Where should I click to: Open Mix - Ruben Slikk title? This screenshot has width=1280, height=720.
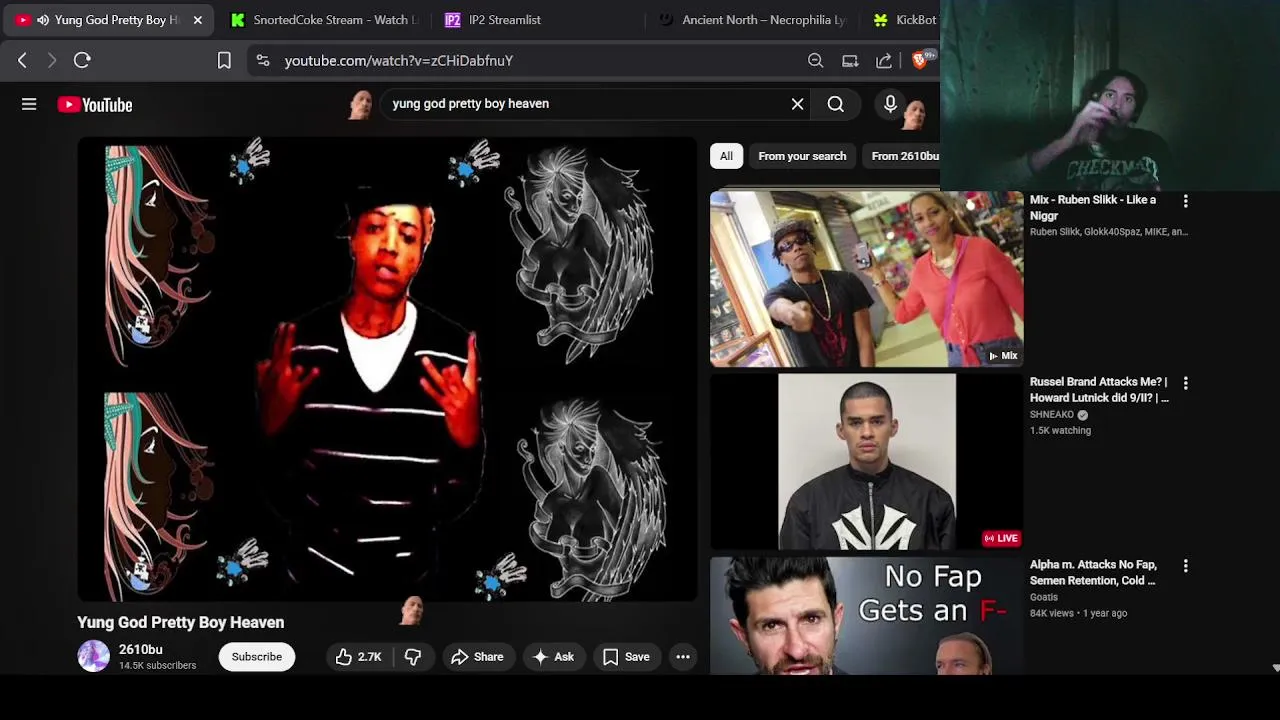tap(1093, 208)
